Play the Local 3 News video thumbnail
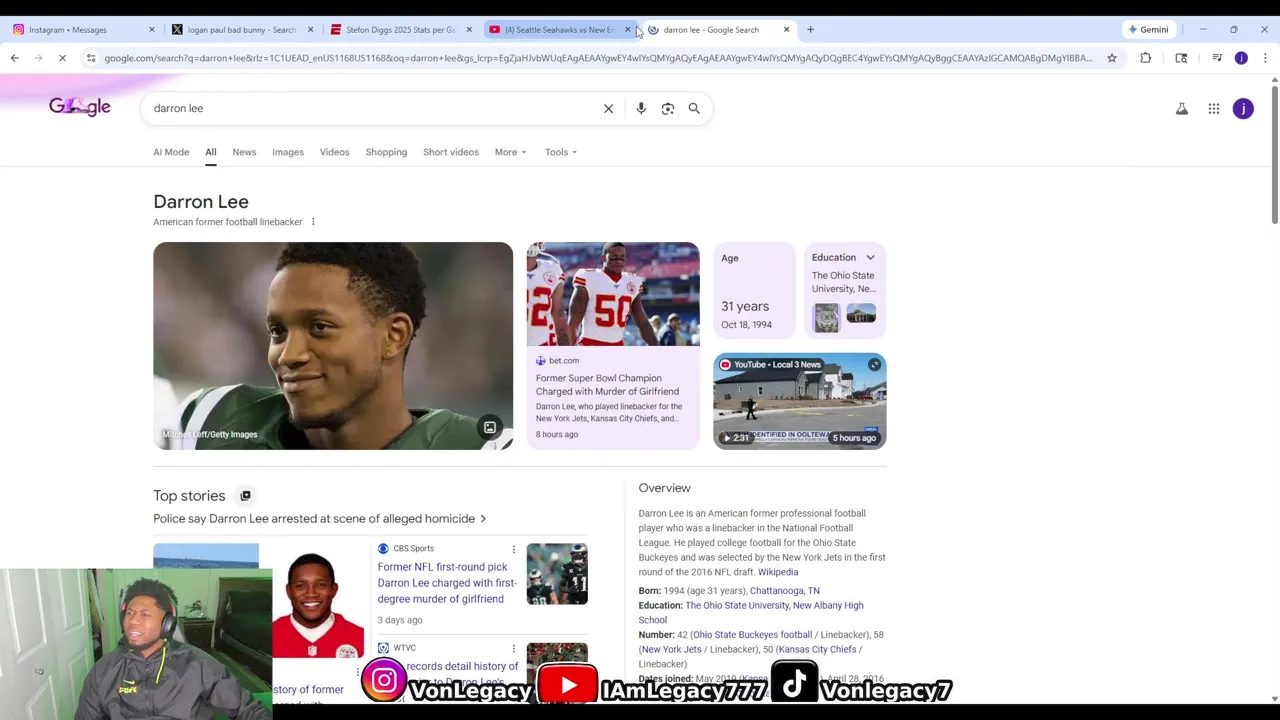This screenshot has height=720, width=1280. (800, 401)
